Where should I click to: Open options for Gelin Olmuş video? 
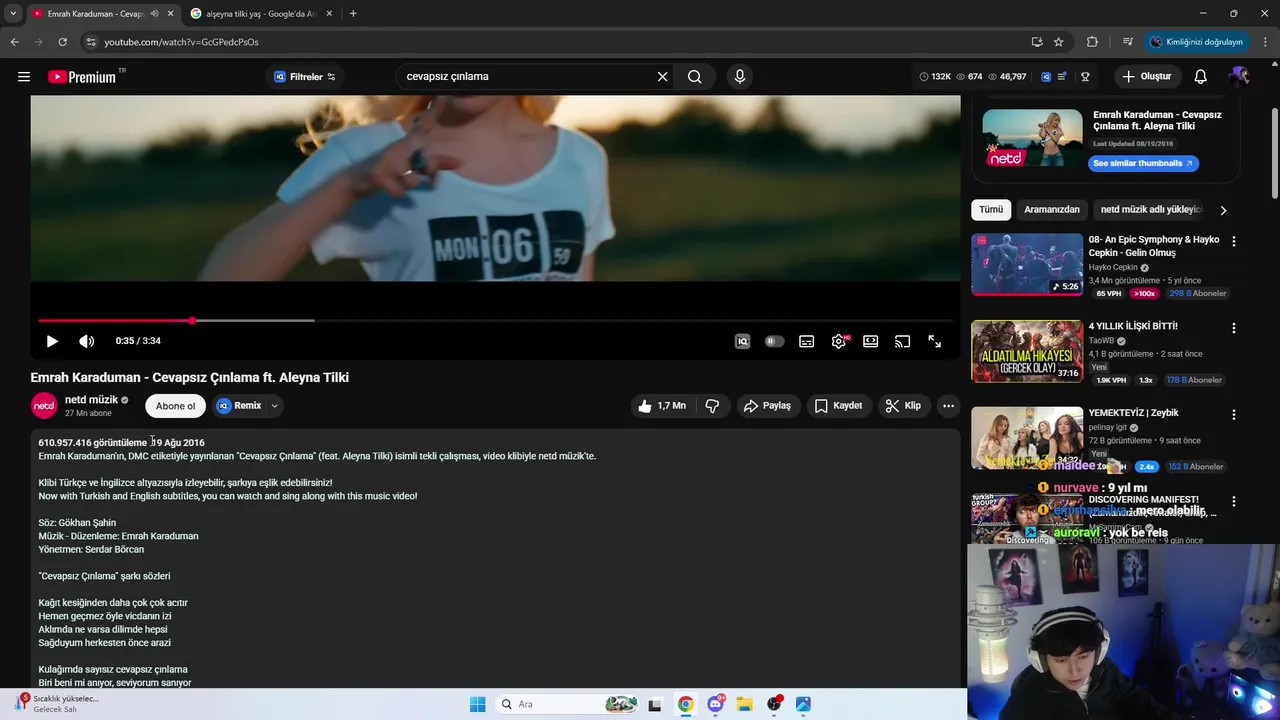click(1234, 241)
